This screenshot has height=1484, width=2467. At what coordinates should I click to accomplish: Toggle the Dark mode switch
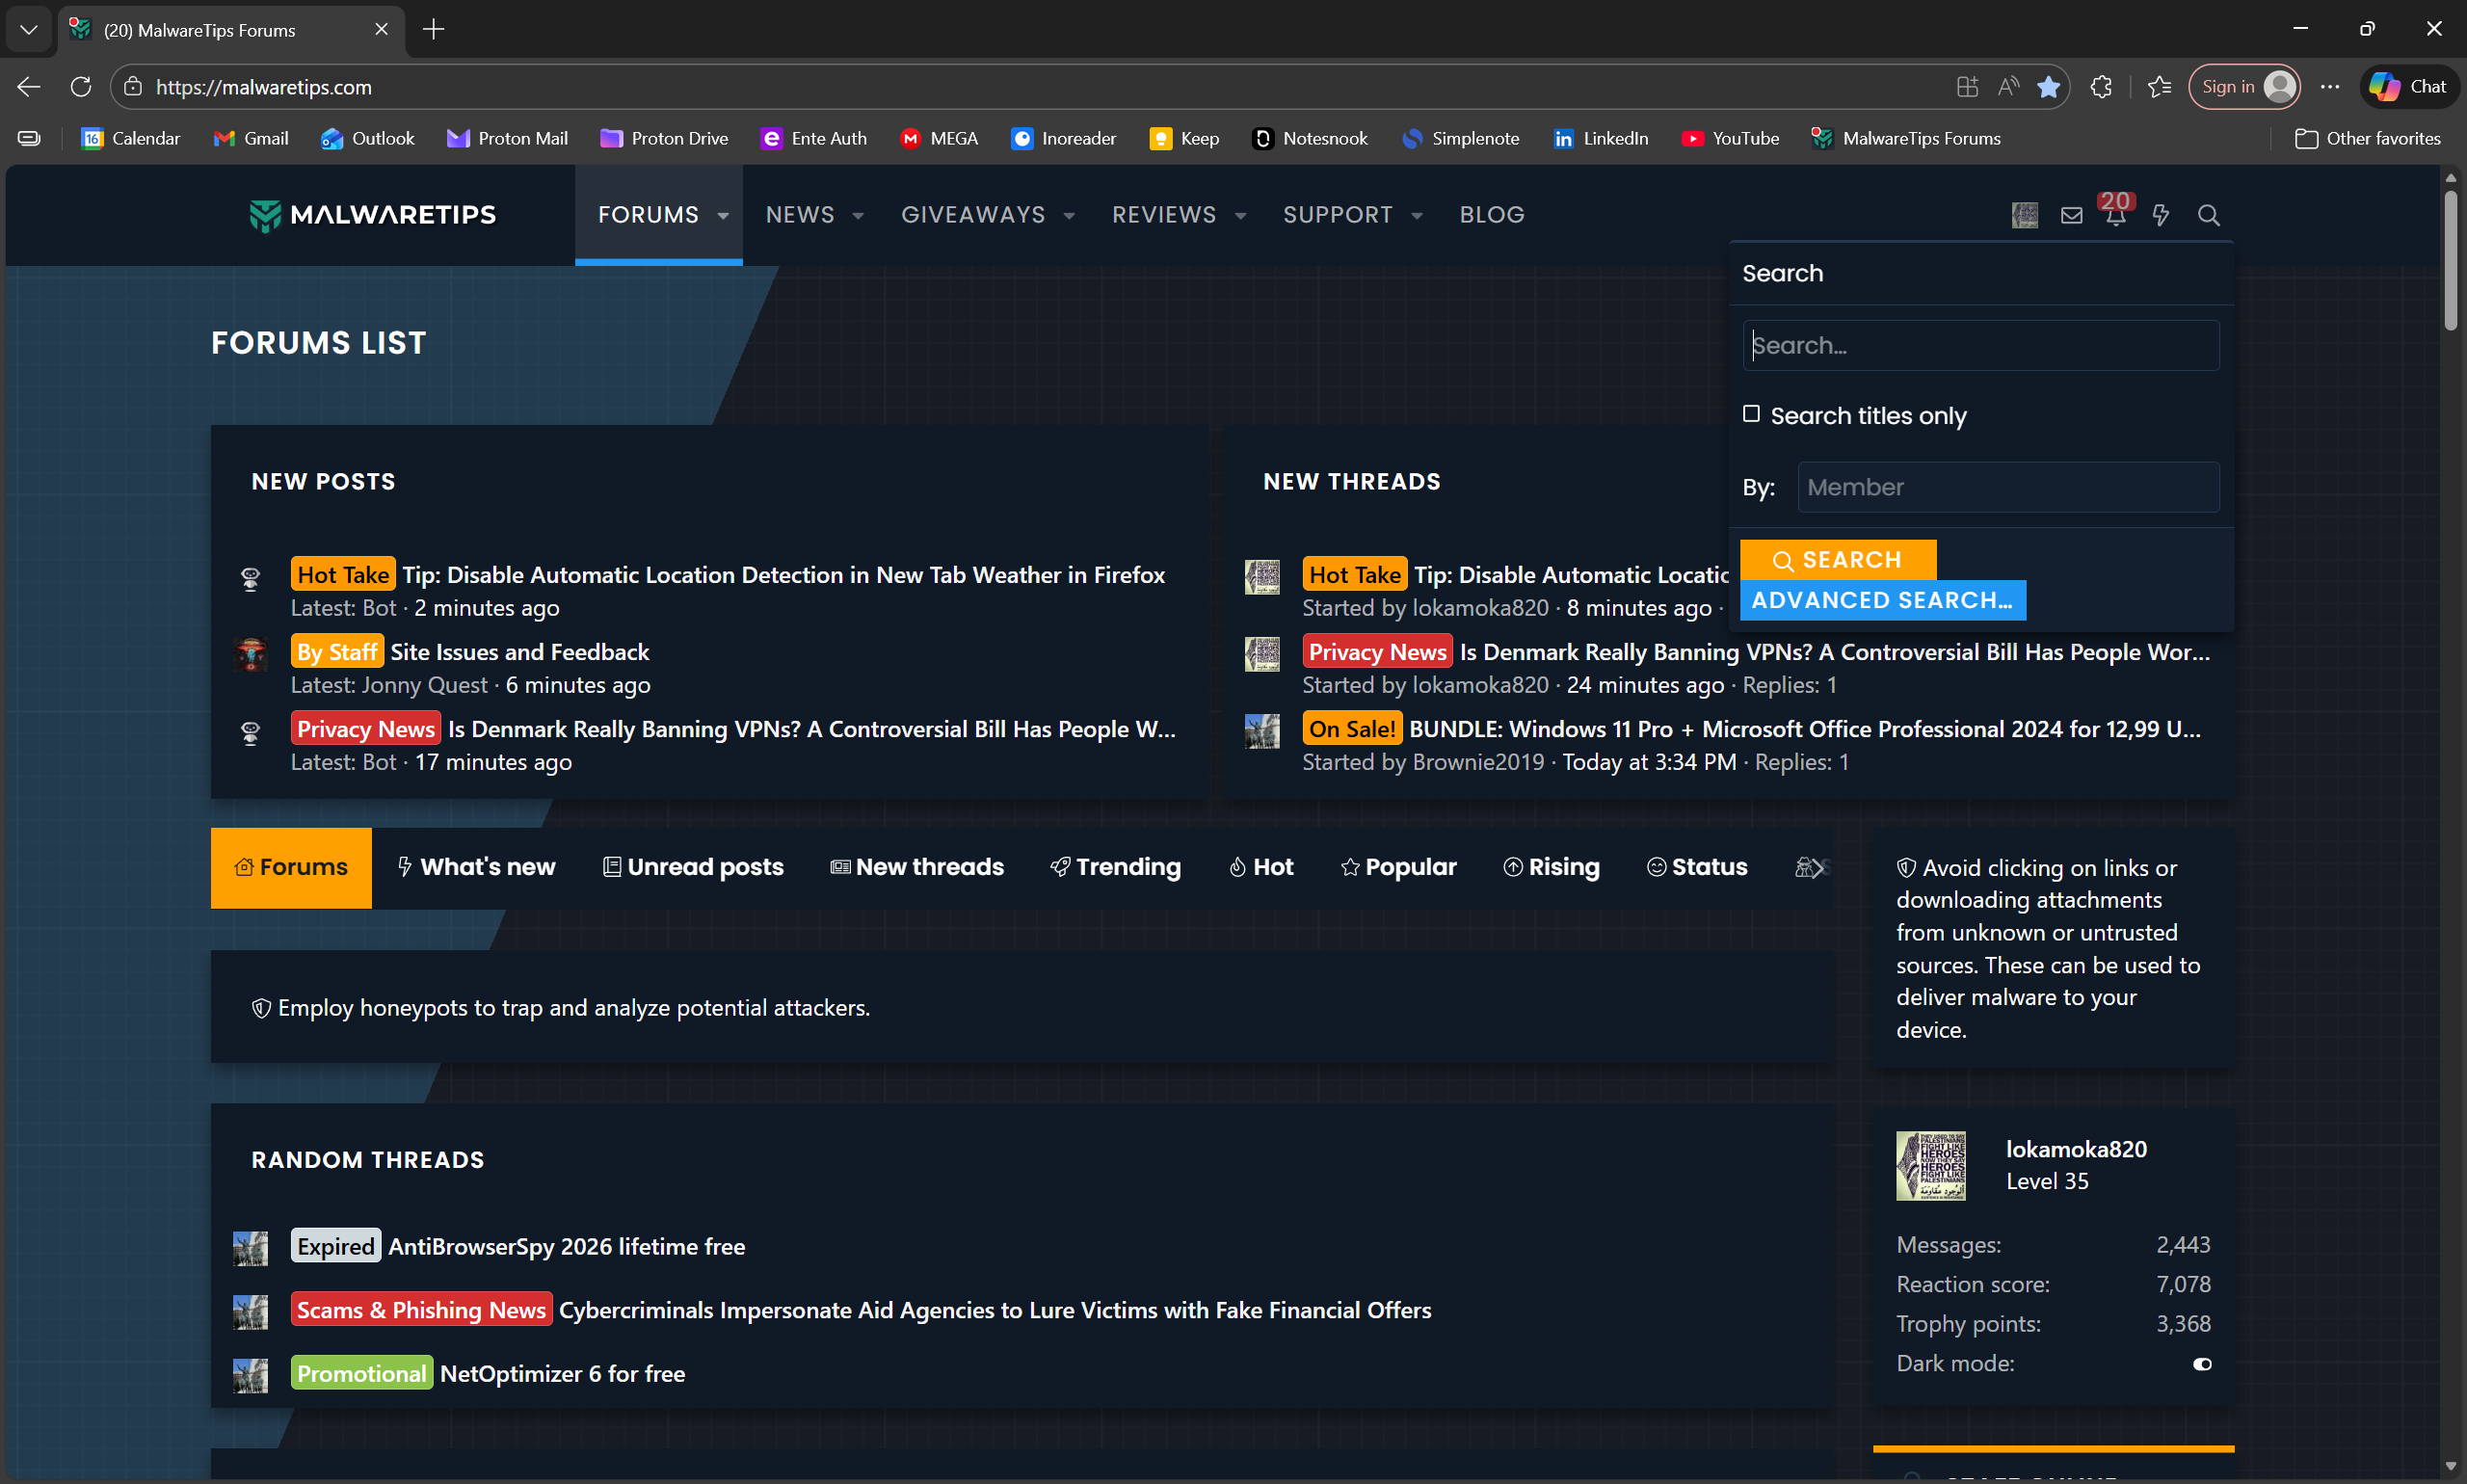(2201, 1364)
